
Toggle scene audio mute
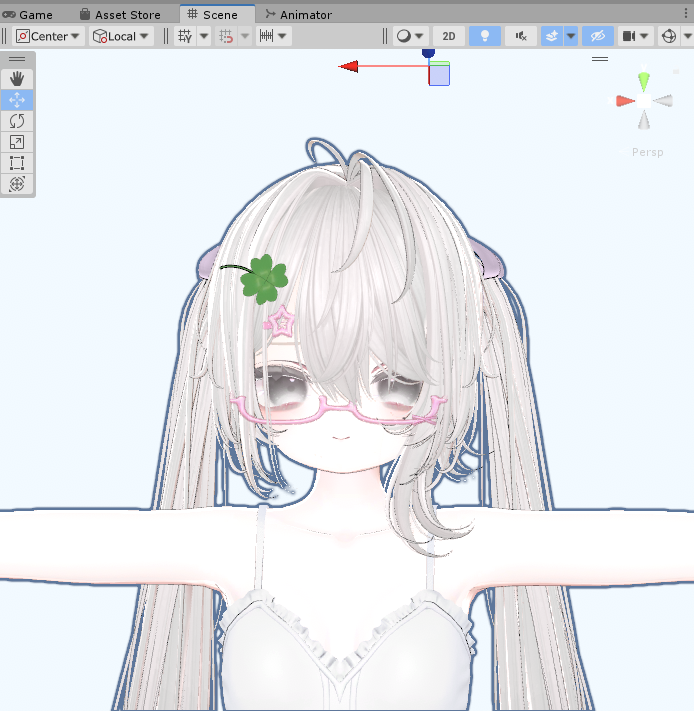pos(521,36)
